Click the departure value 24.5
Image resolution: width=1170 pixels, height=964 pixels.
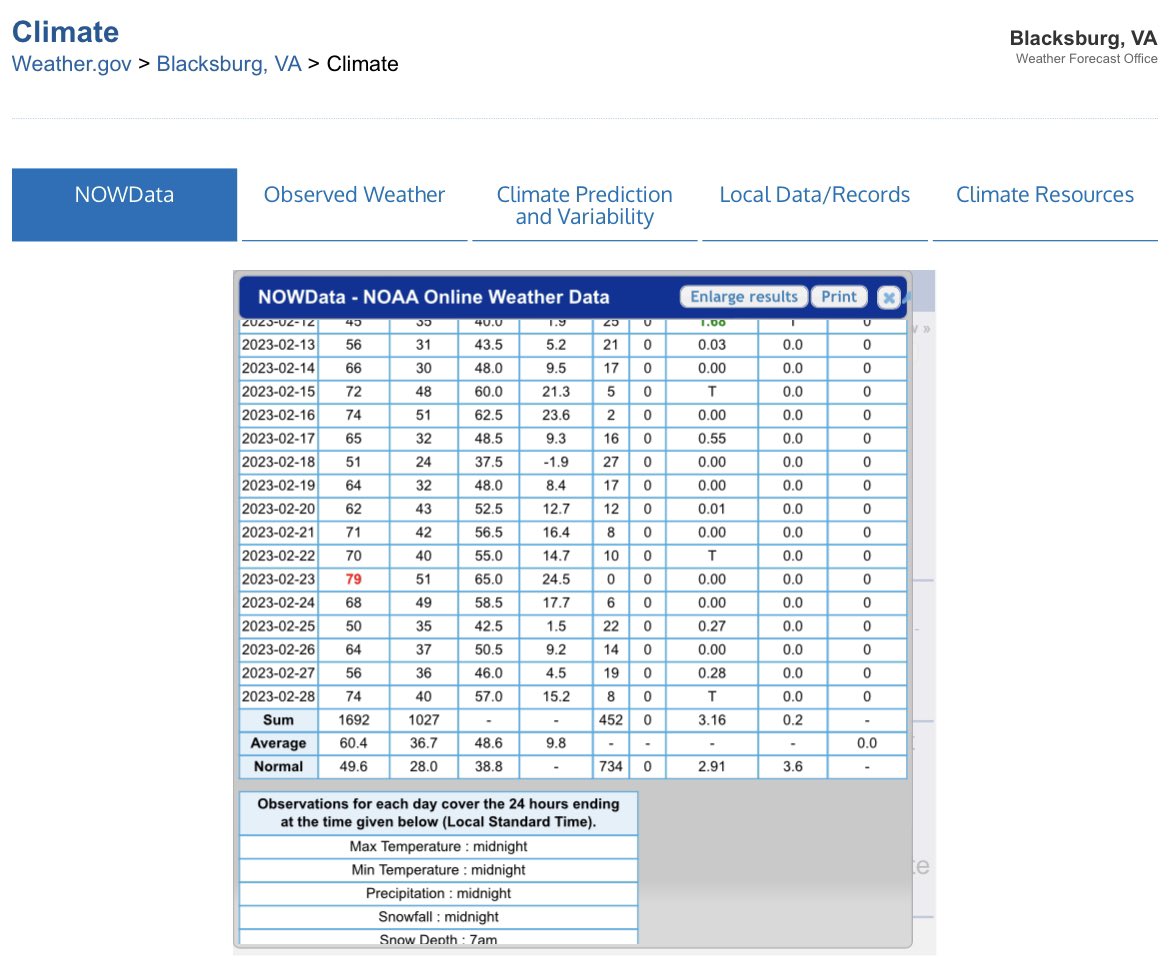pyautogui.click(x=556, y=579)
